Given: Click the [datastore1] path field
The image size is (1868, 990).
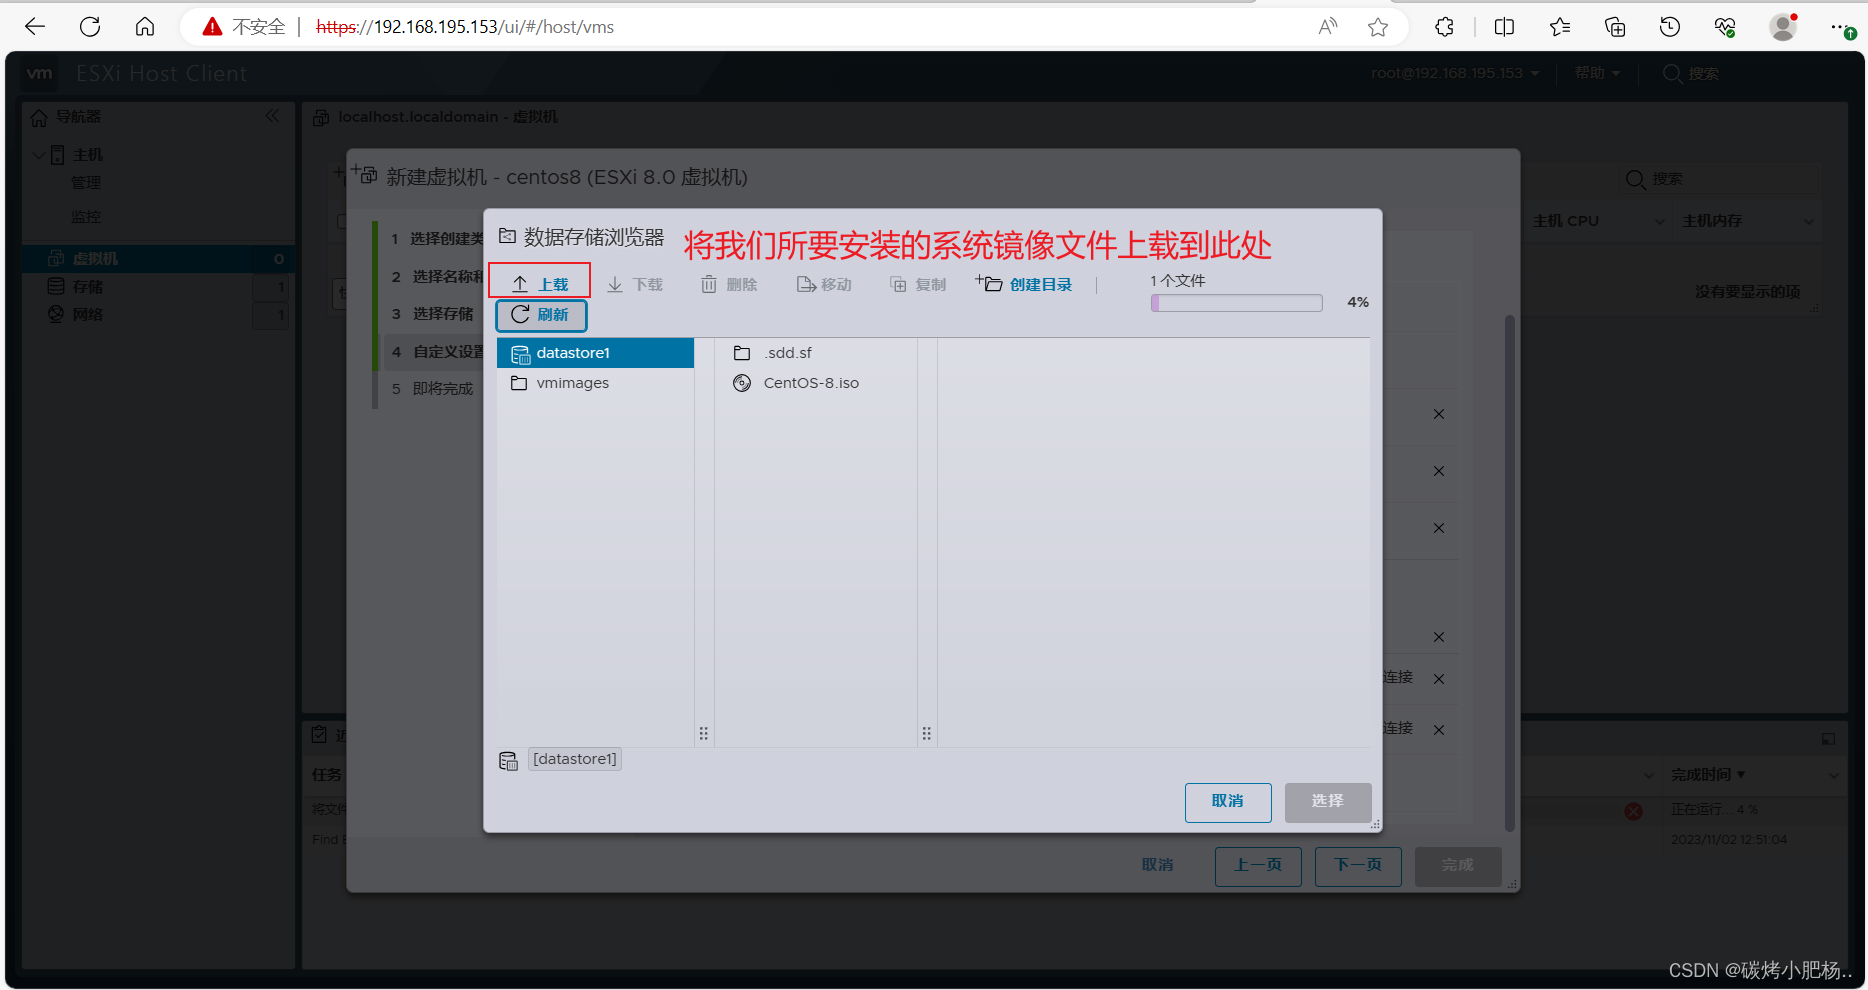Looking at the screenshot, I should (x=576, y=759).
